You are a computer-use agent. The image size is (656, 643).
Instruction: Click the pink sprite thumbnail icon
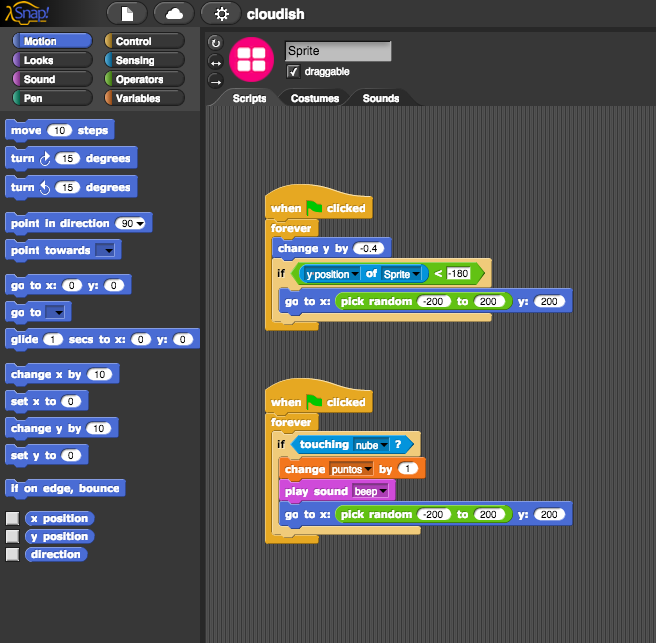click(x=251, y=60)
